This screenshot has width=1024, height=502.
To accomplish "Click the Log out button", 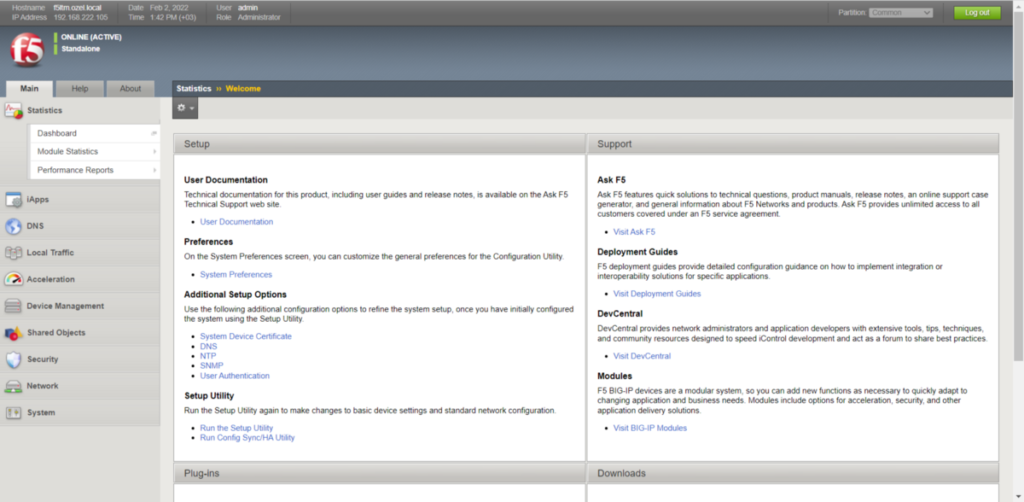I will pos(977,12).
